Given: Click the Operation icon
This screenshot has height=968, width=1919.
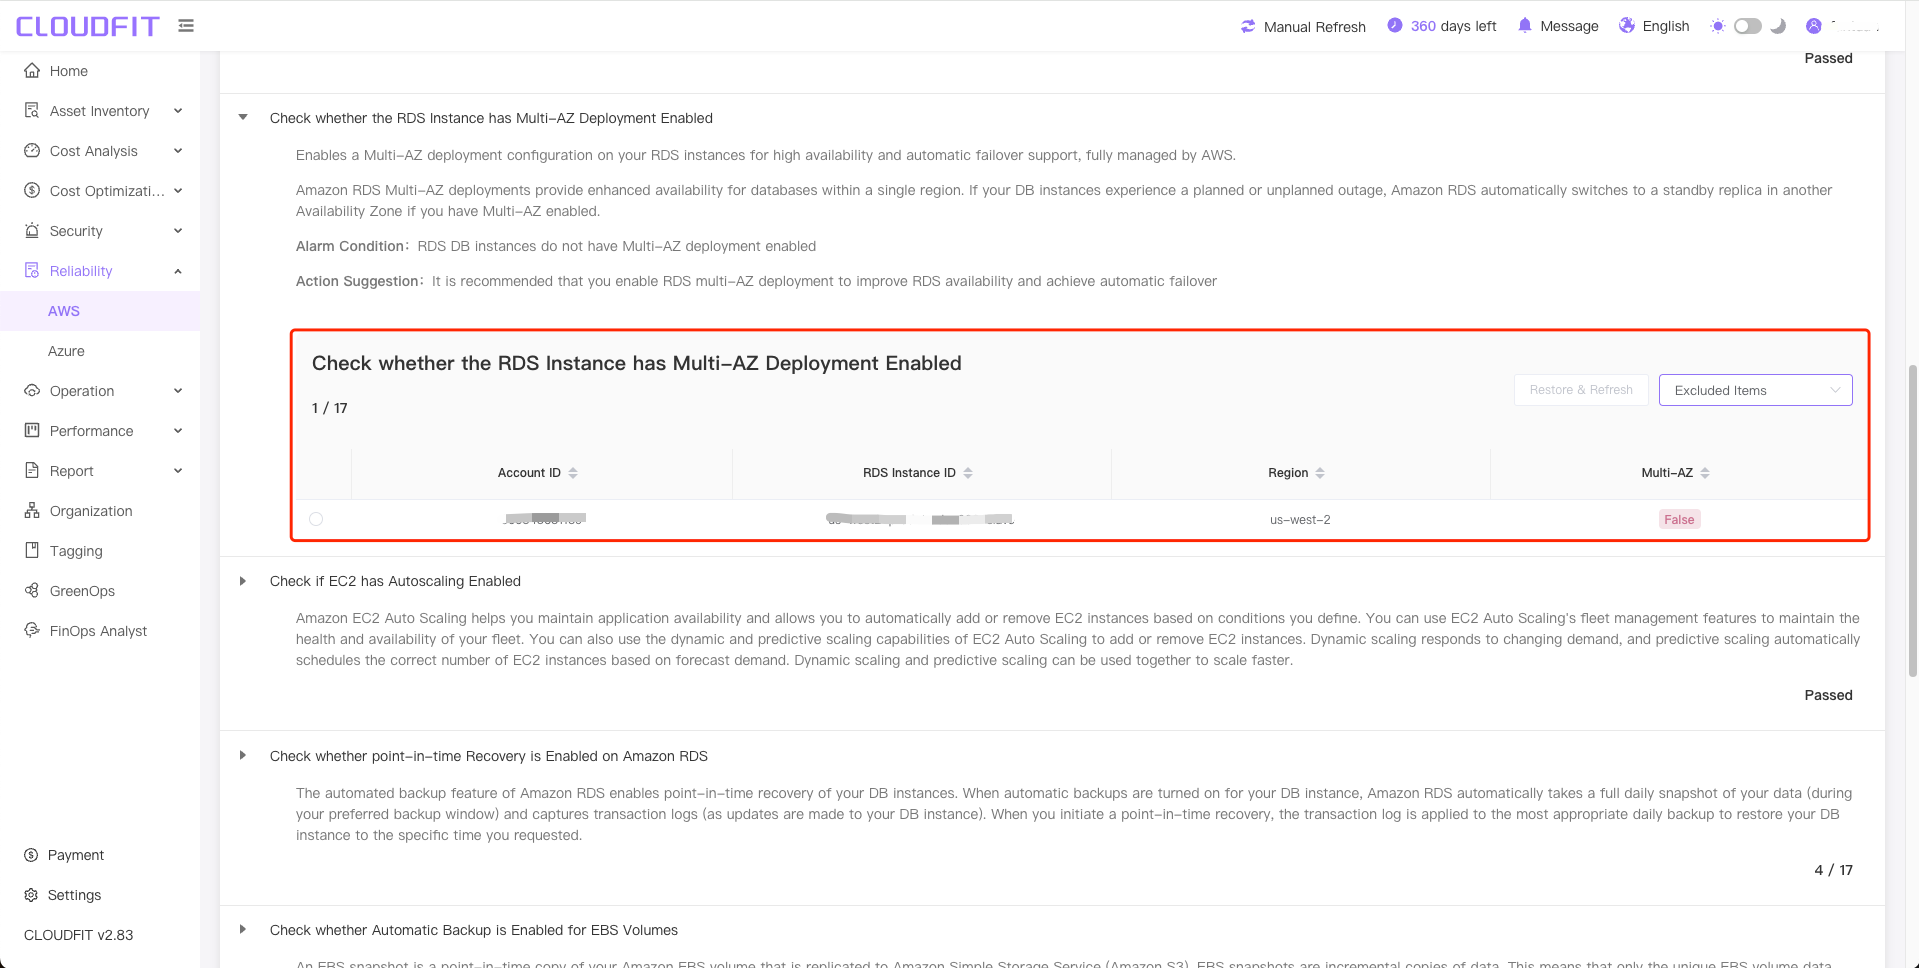Looking at the screenshot, I should click(32, 391).
